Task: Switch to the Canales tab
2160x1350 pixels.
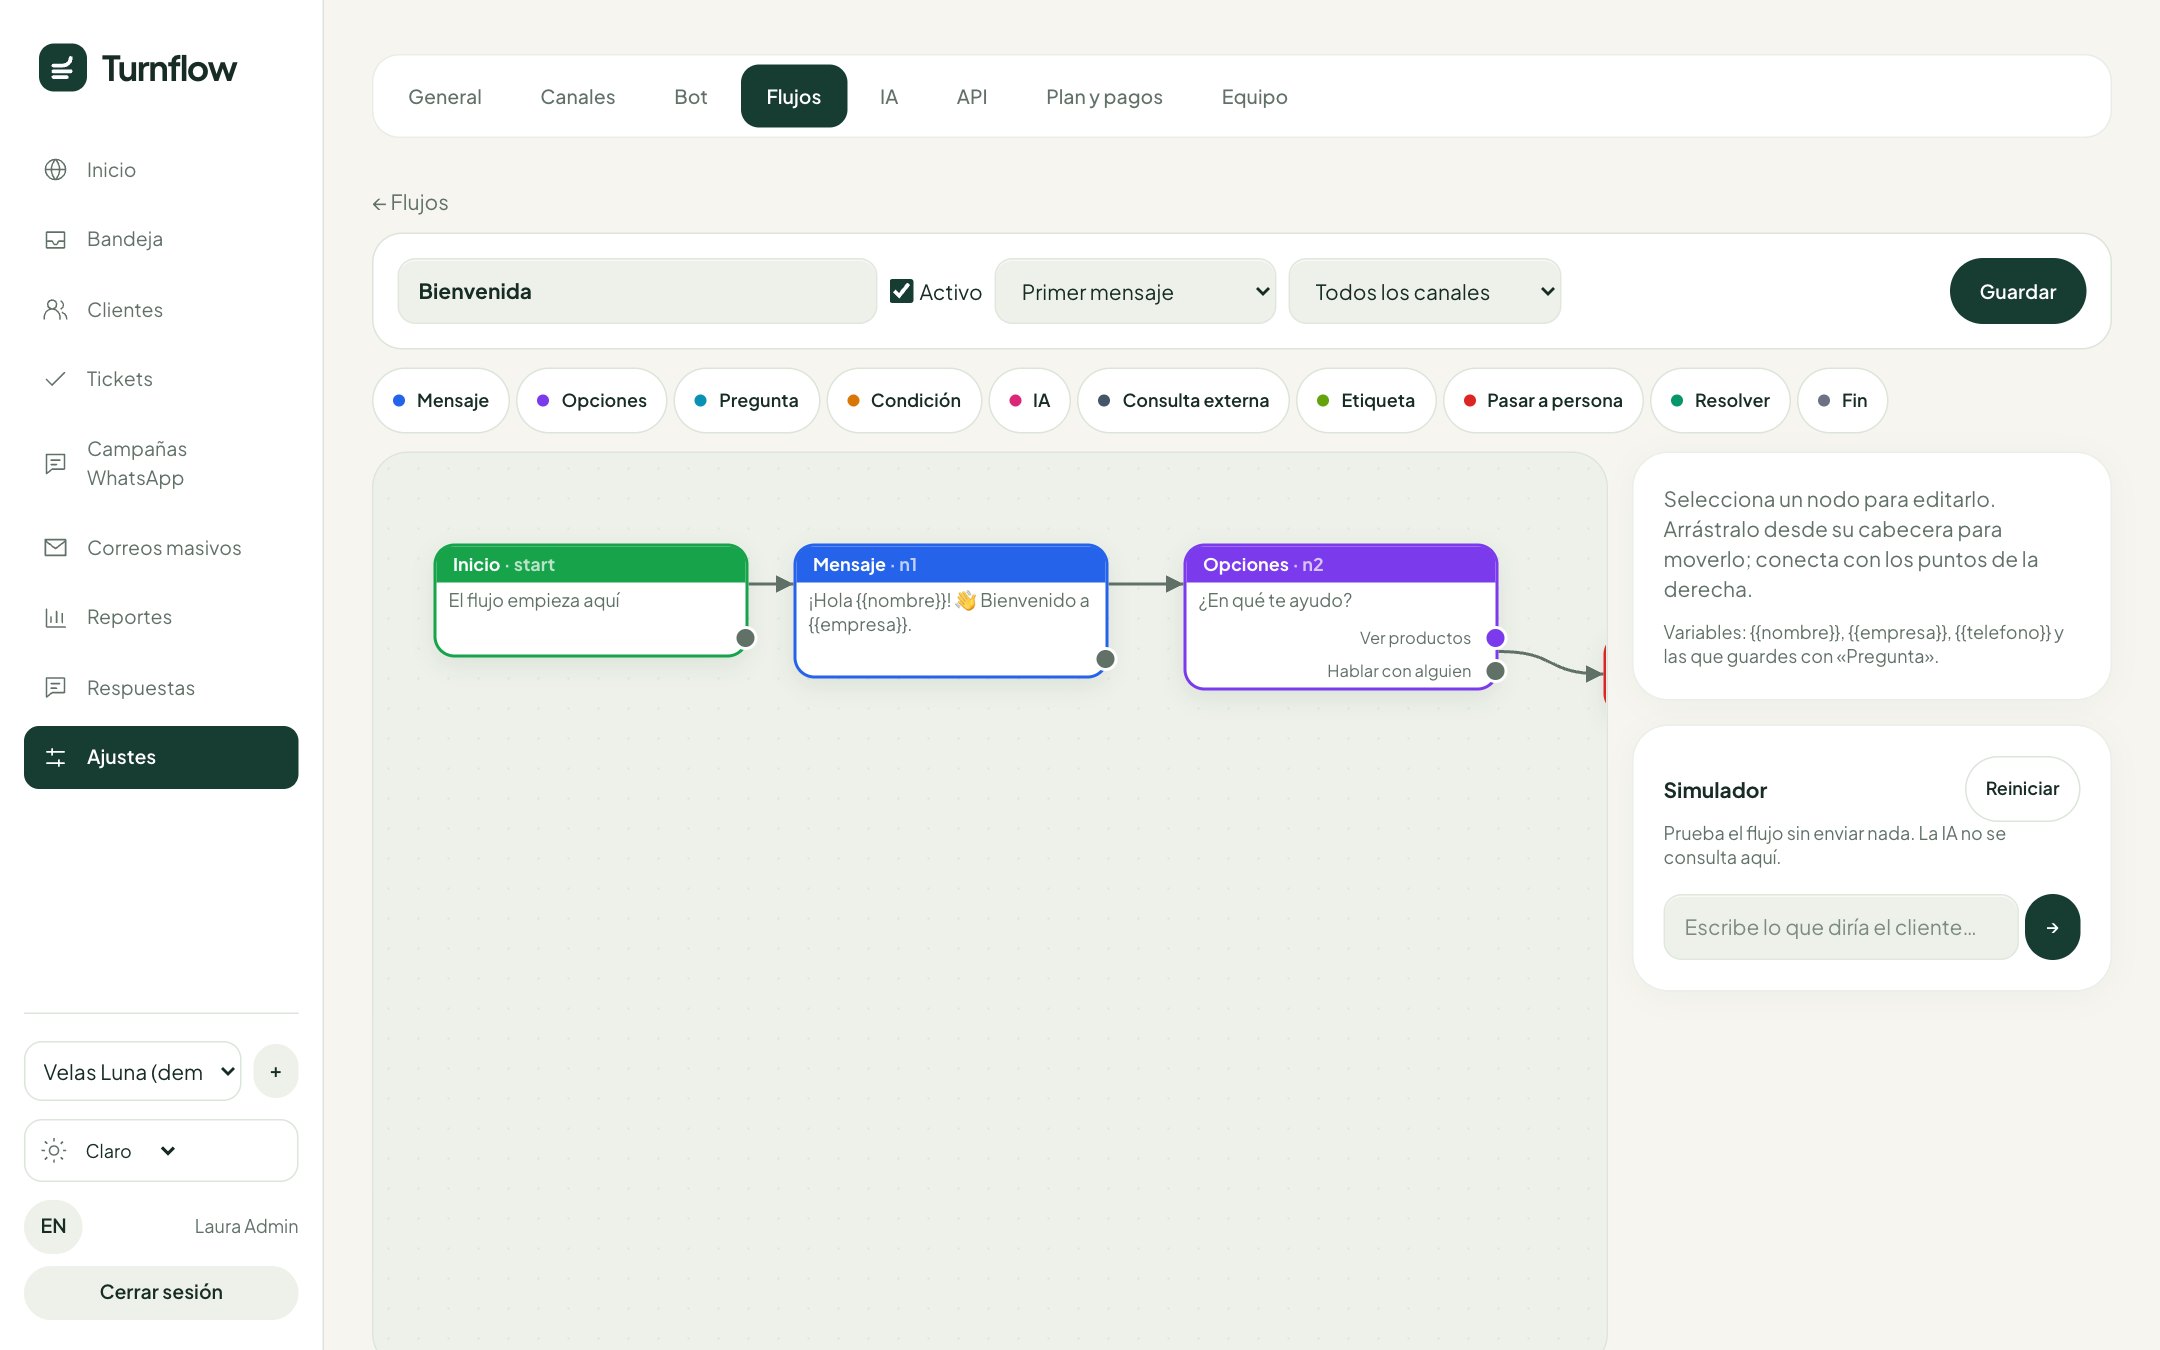Action: coord(578,97)
